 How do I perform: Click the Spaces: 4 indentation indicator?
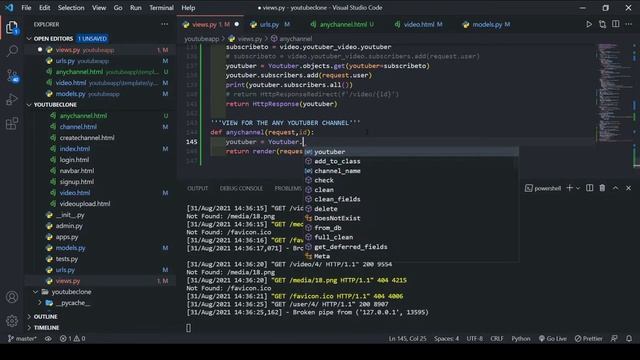(446, 338)
